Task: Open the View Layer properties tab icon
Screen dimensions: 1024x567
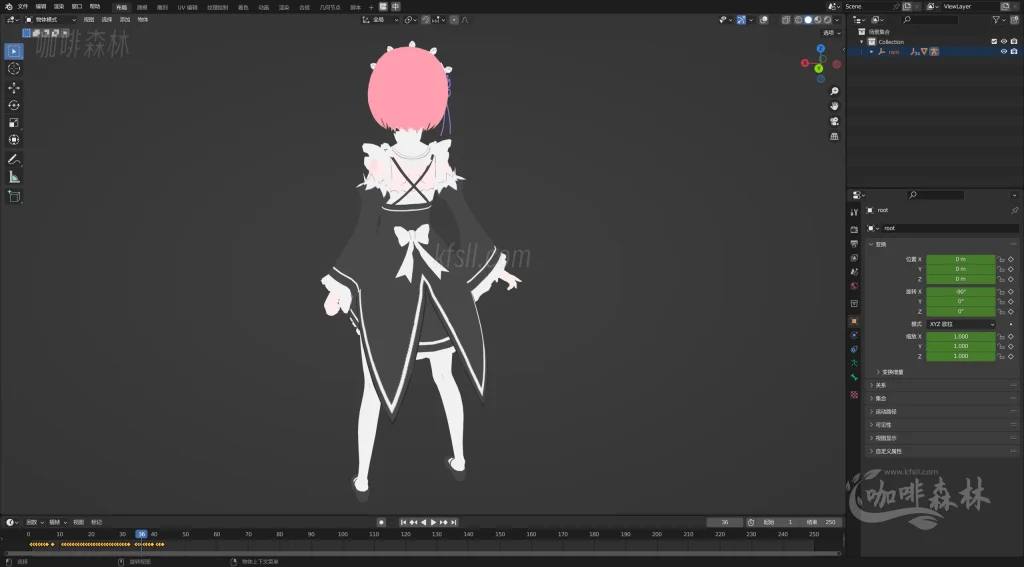Action: [x=854, y=258]
